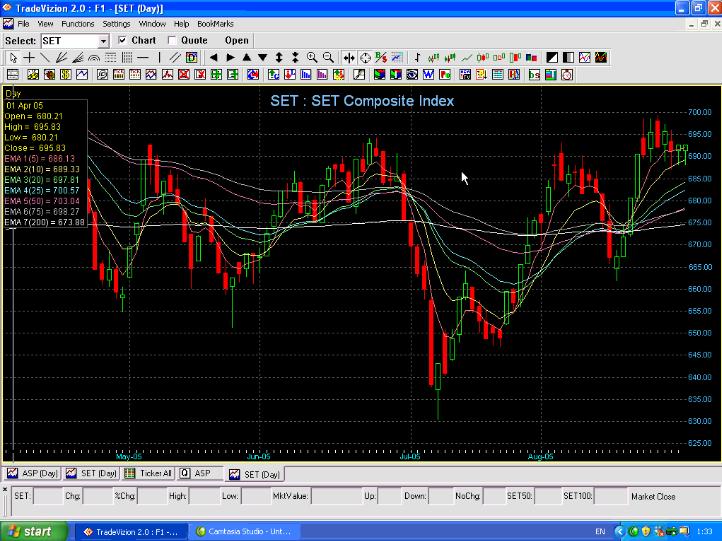Select the trend line drawing tool
Image resolution: width=722 pixels, height=541 pixels.
point(45,58)
